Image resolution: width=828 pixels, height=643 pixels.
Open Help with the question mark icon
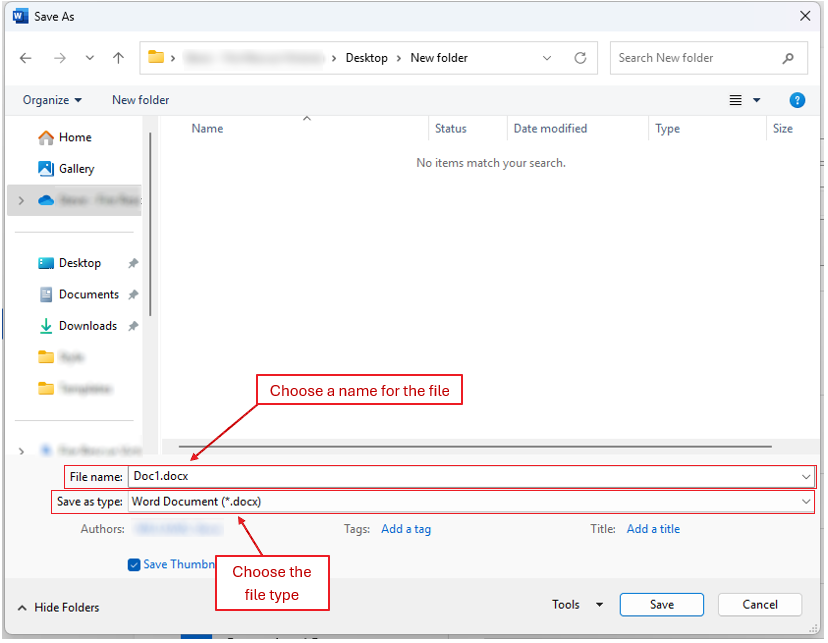click(797, 100)
